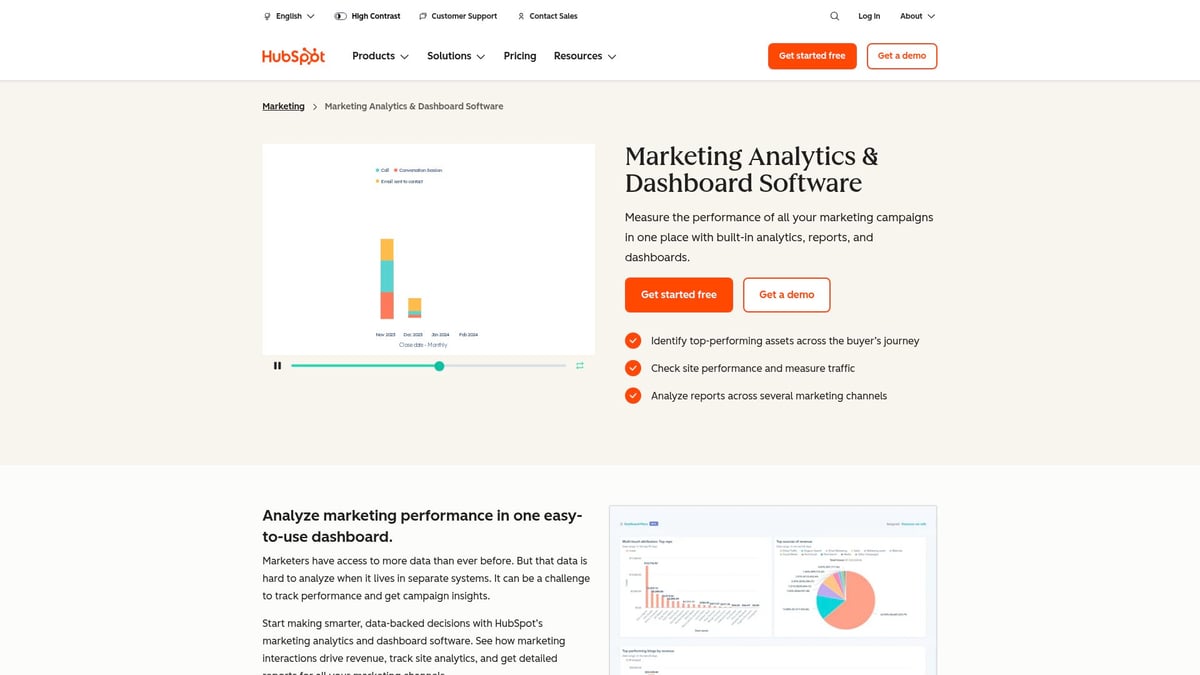Click the animation progress slider handle

[439, 366]
